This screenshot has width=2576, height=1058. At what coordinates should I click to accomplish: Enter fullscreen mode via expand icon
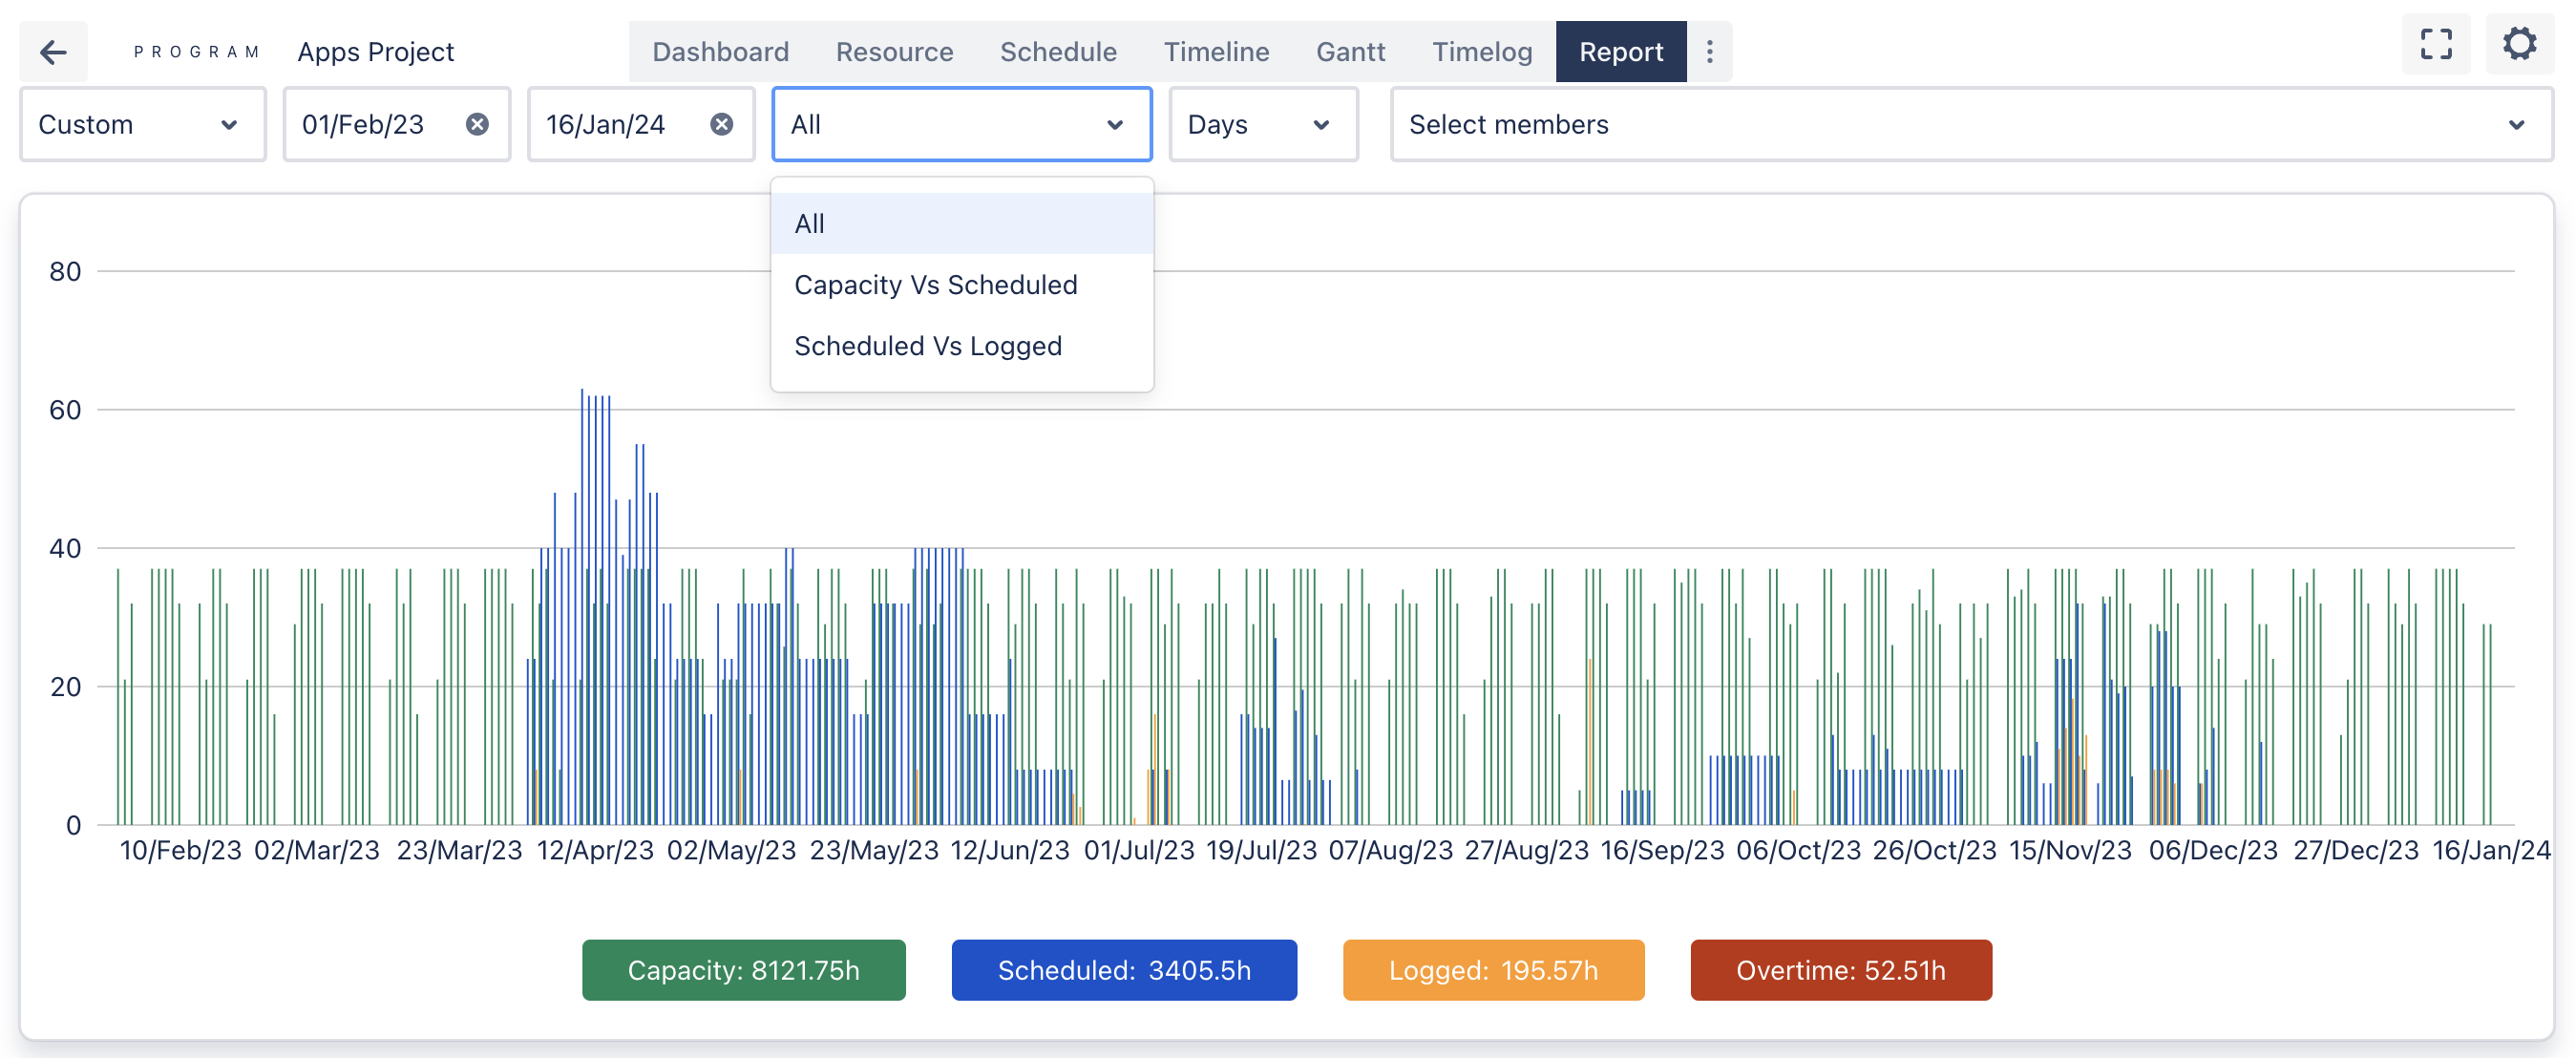[2435, 45]
